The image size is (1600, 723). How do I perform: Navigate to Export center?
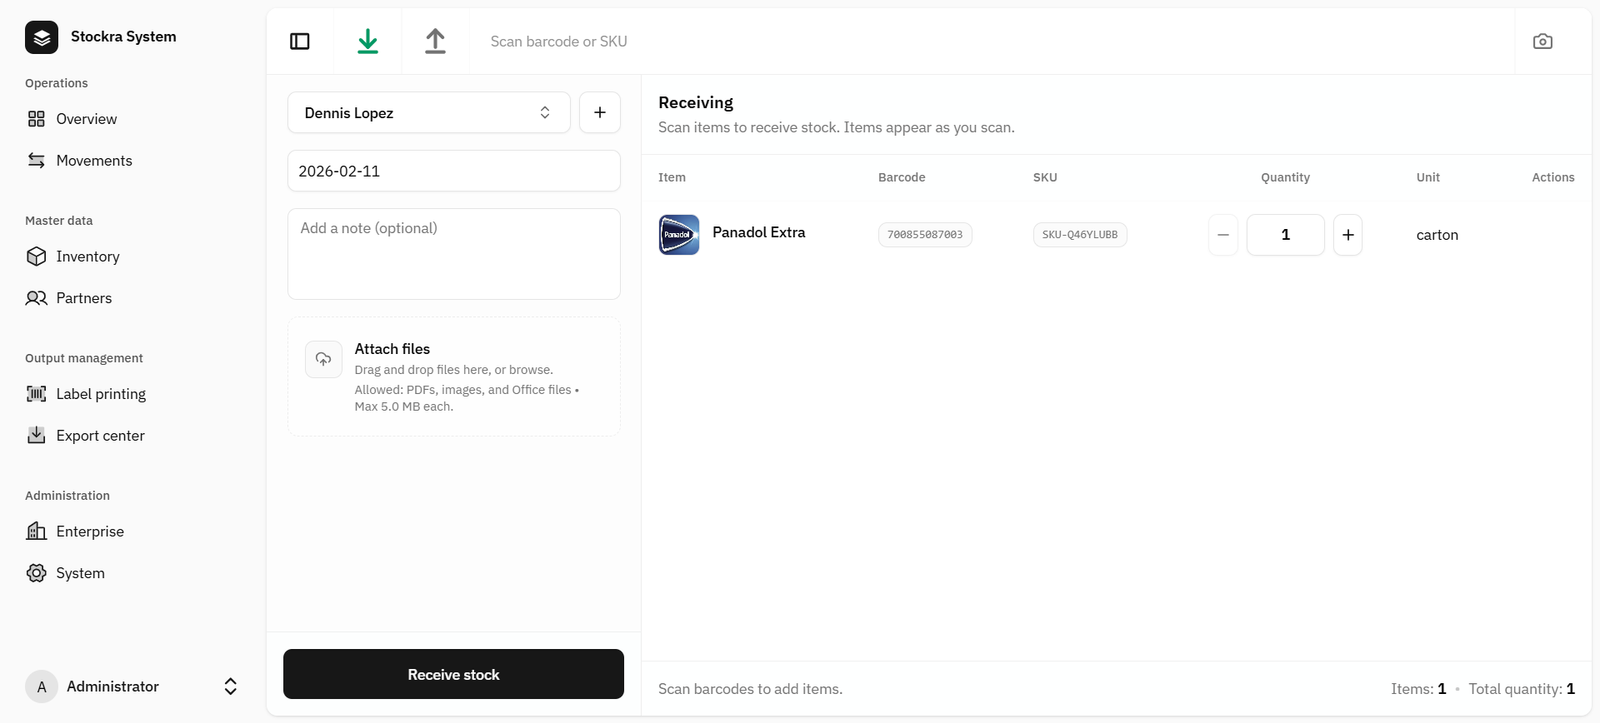(x=100, y=436)
